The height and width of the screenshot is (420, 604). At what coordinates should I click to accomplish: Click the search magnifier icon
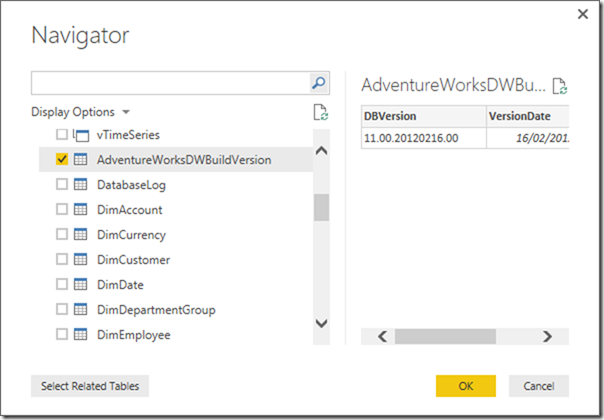point(319,83)
